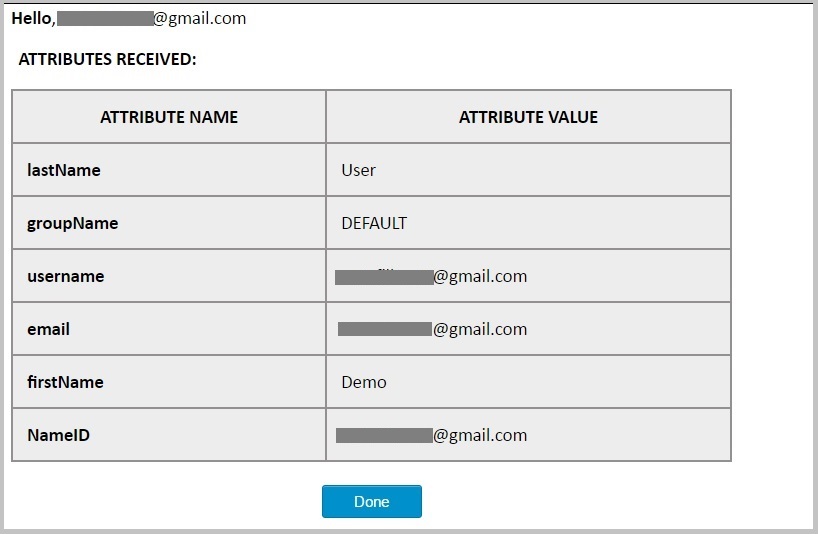
Task: Select the ATTRIBUTE VALUE column header
Action: [528, 117]
